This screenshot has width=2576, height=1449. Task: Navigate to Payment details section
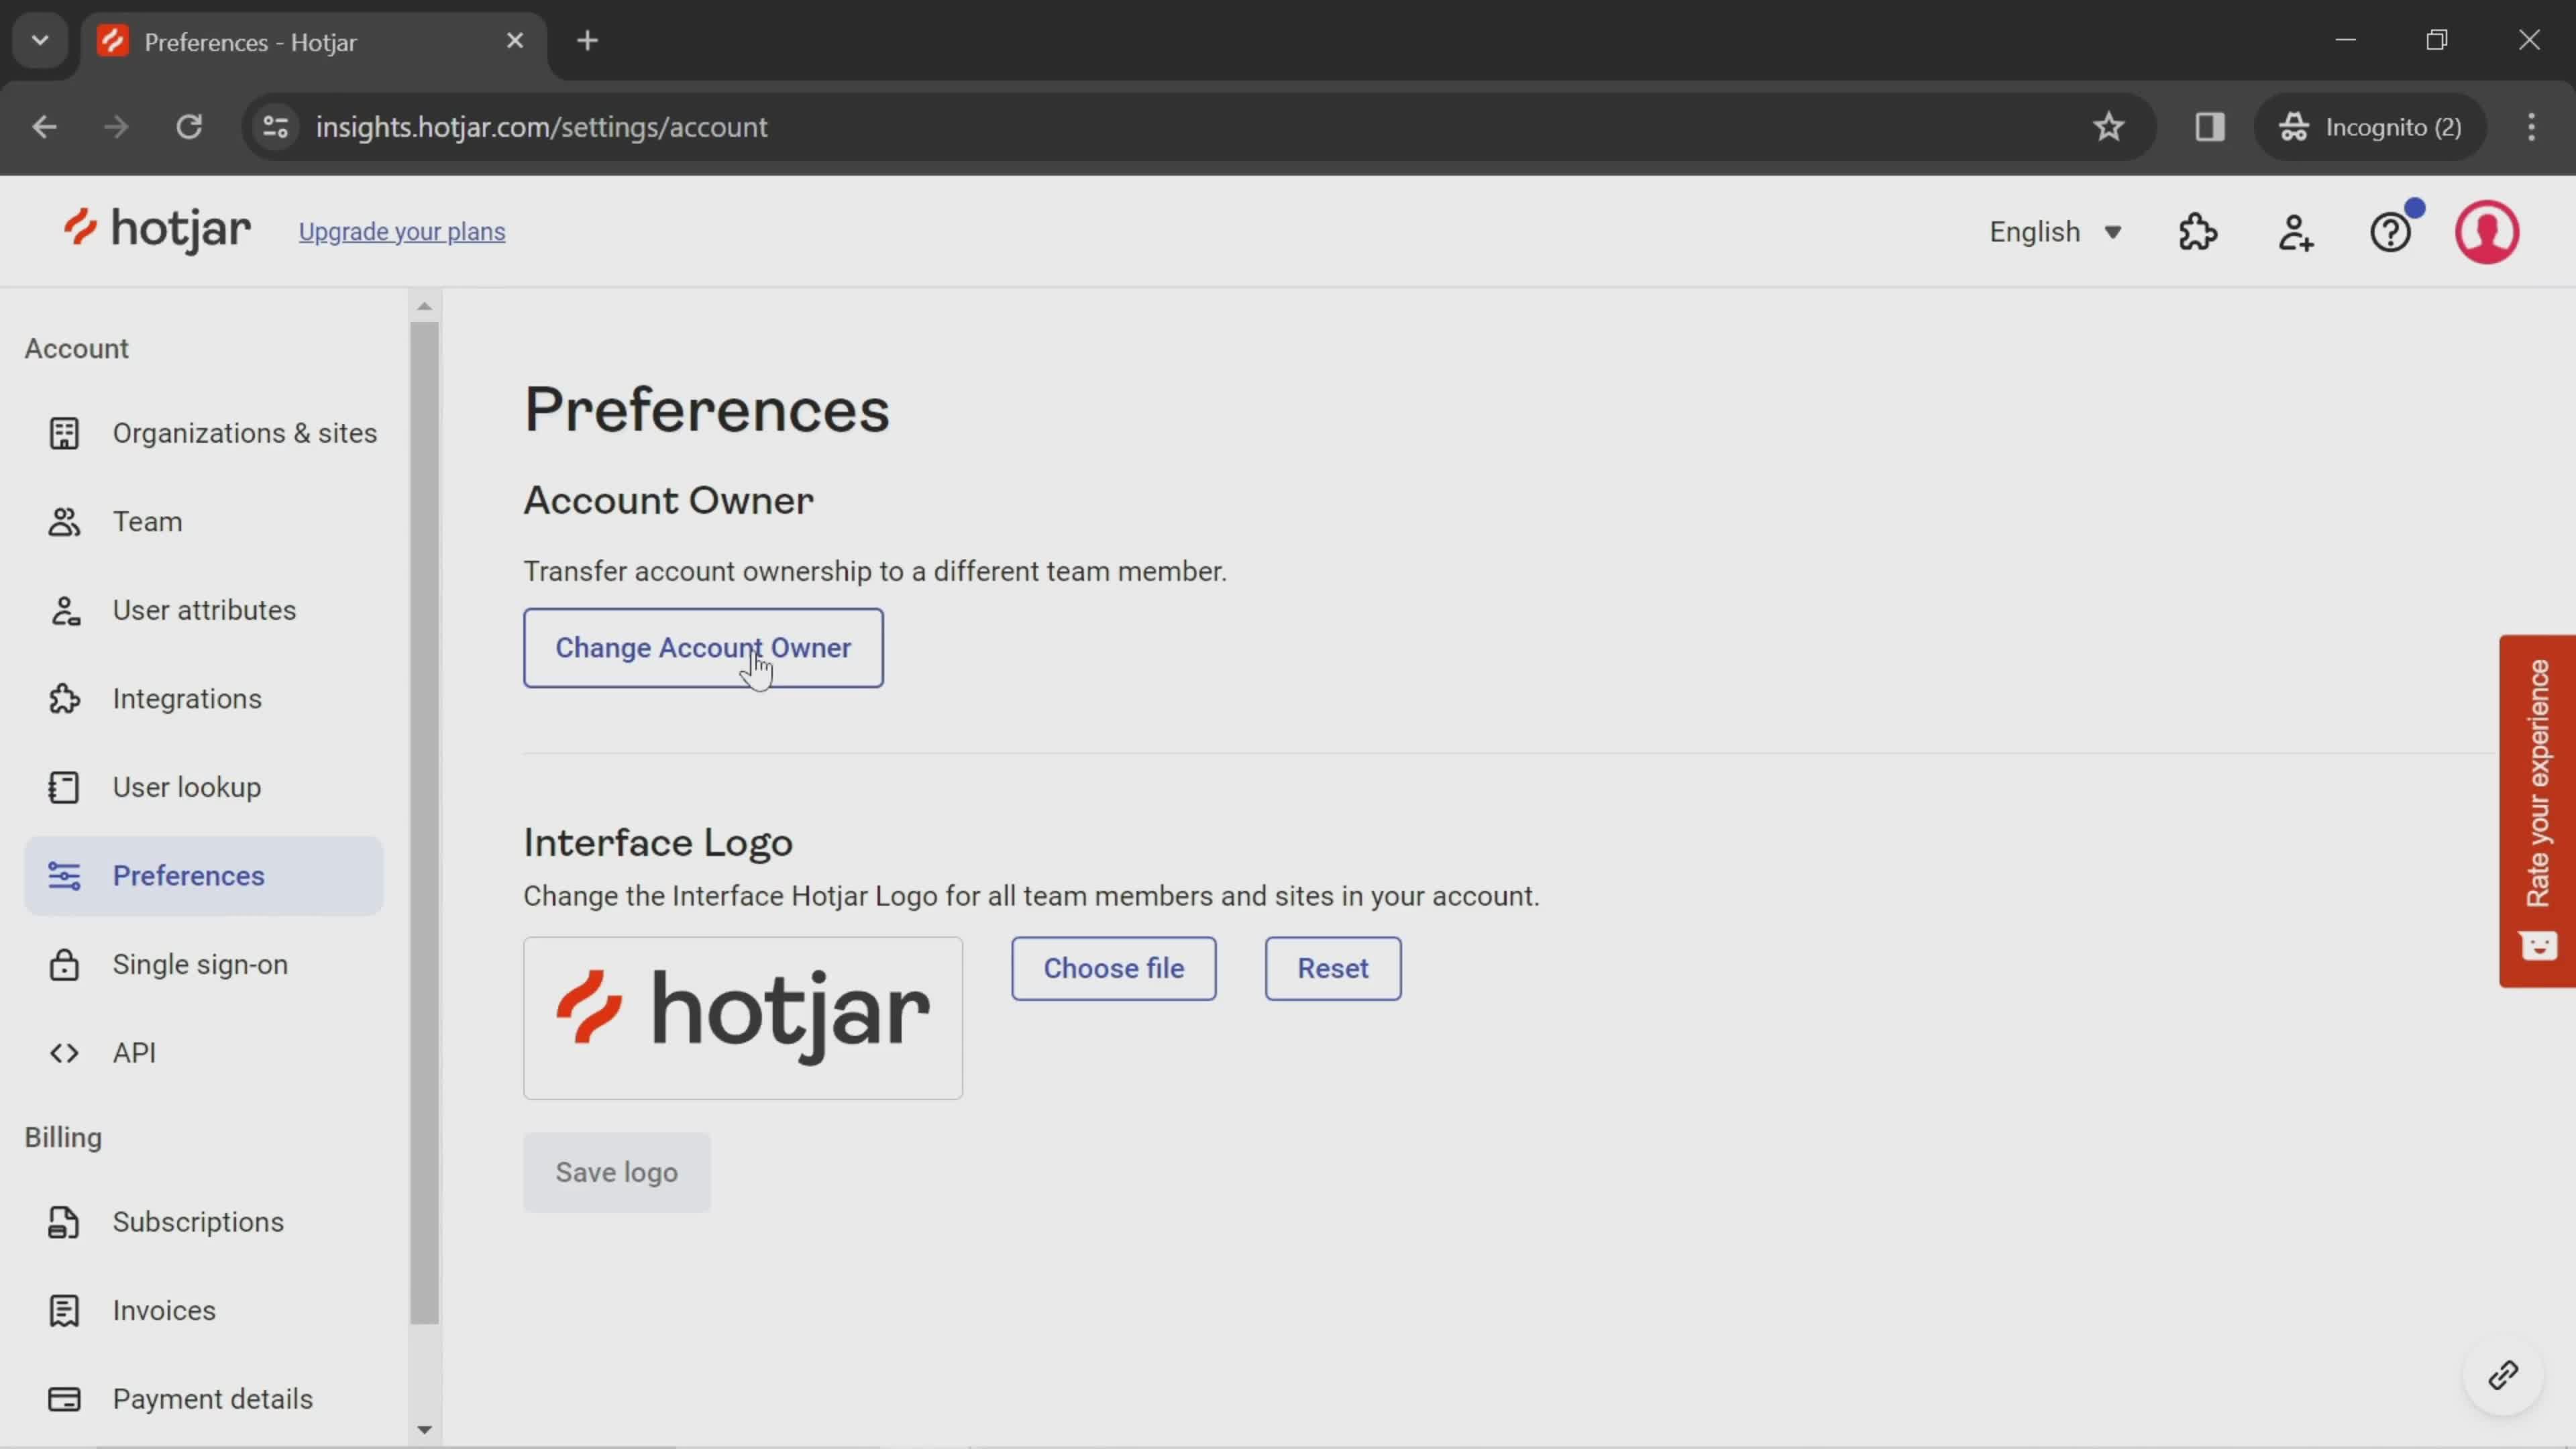tap(212, 1398)
